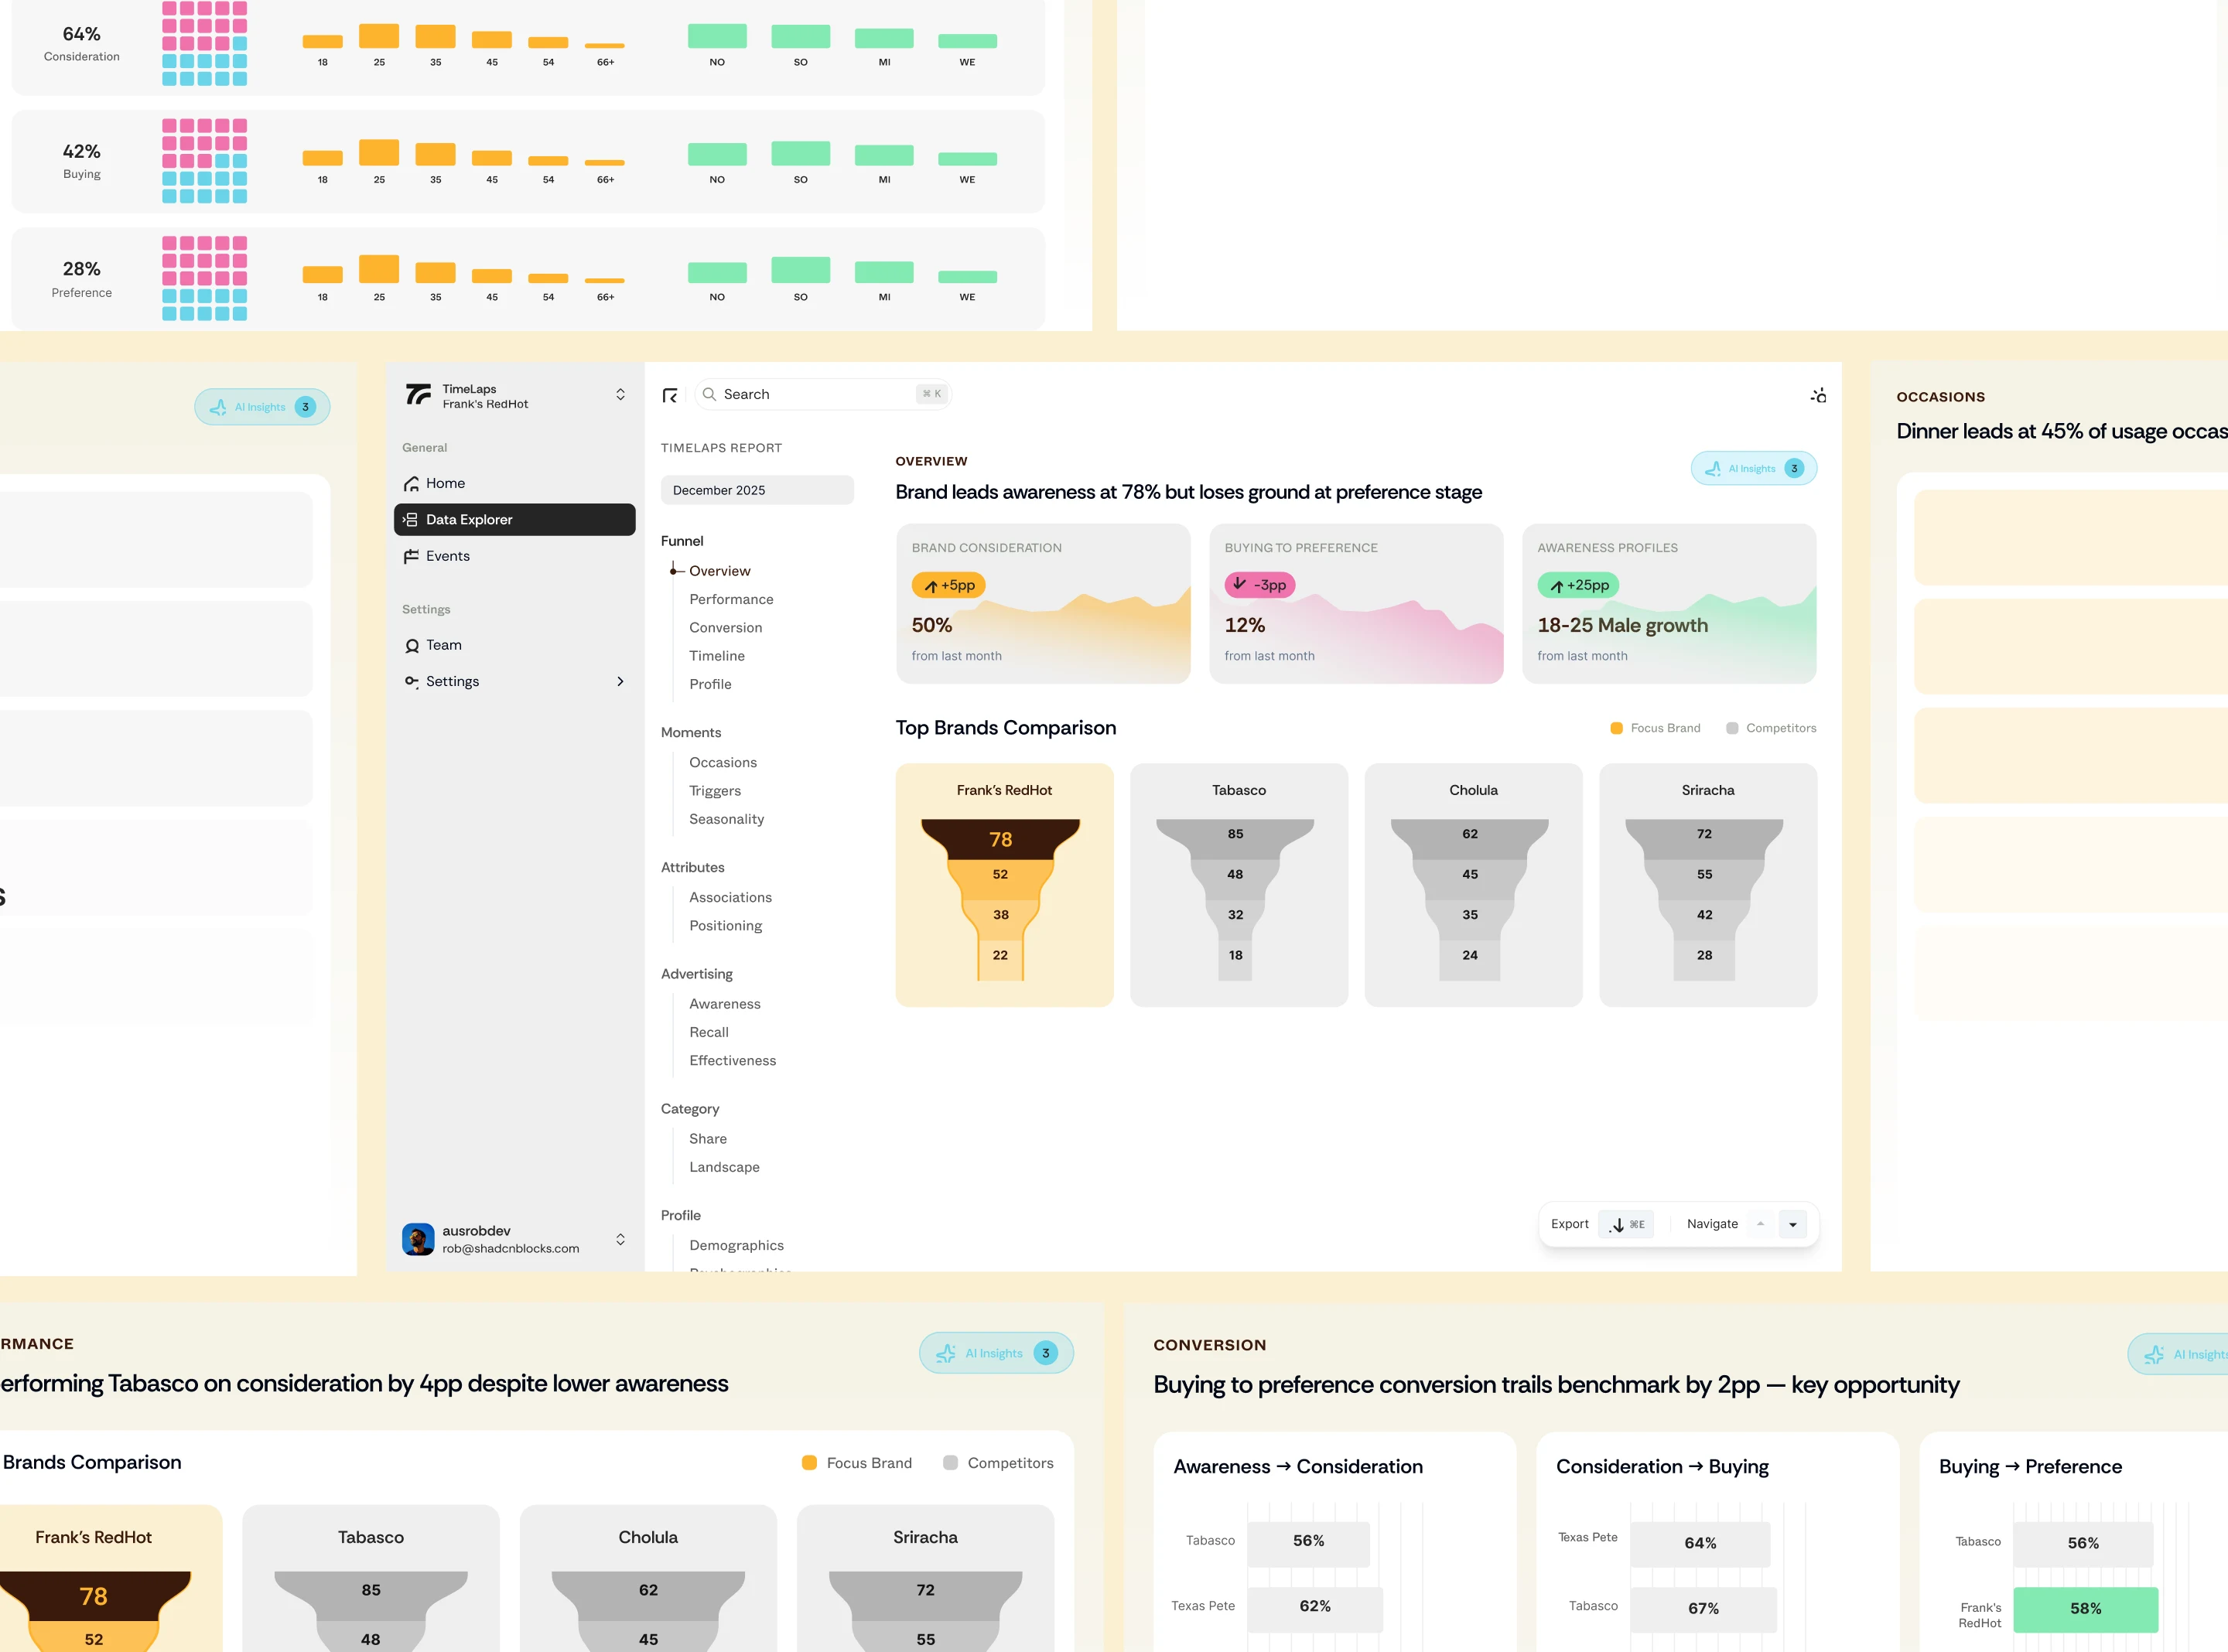Viewport: 2228px width, 1652px height.
Task: Click the Navigate down arrow button
Action: coord(1793,1225)
